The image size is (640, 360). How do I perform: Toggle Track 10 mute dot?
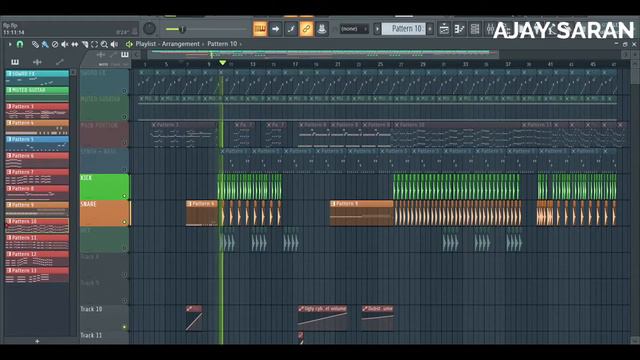click(124, 327)
